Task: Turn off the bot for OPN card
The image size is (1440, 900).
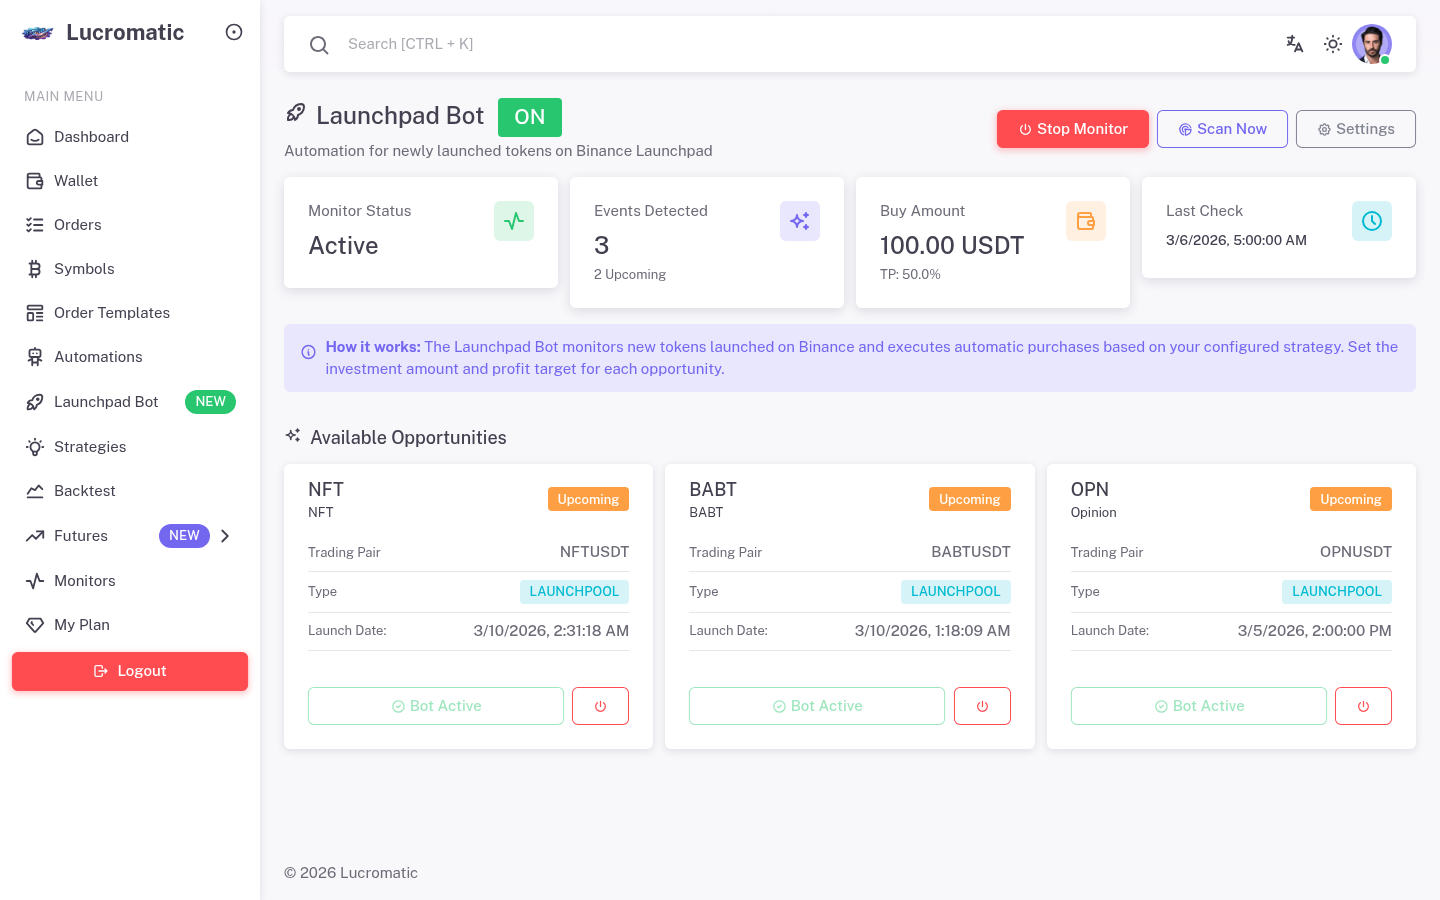Action: pyautogui.click(x=1363, y=706)
